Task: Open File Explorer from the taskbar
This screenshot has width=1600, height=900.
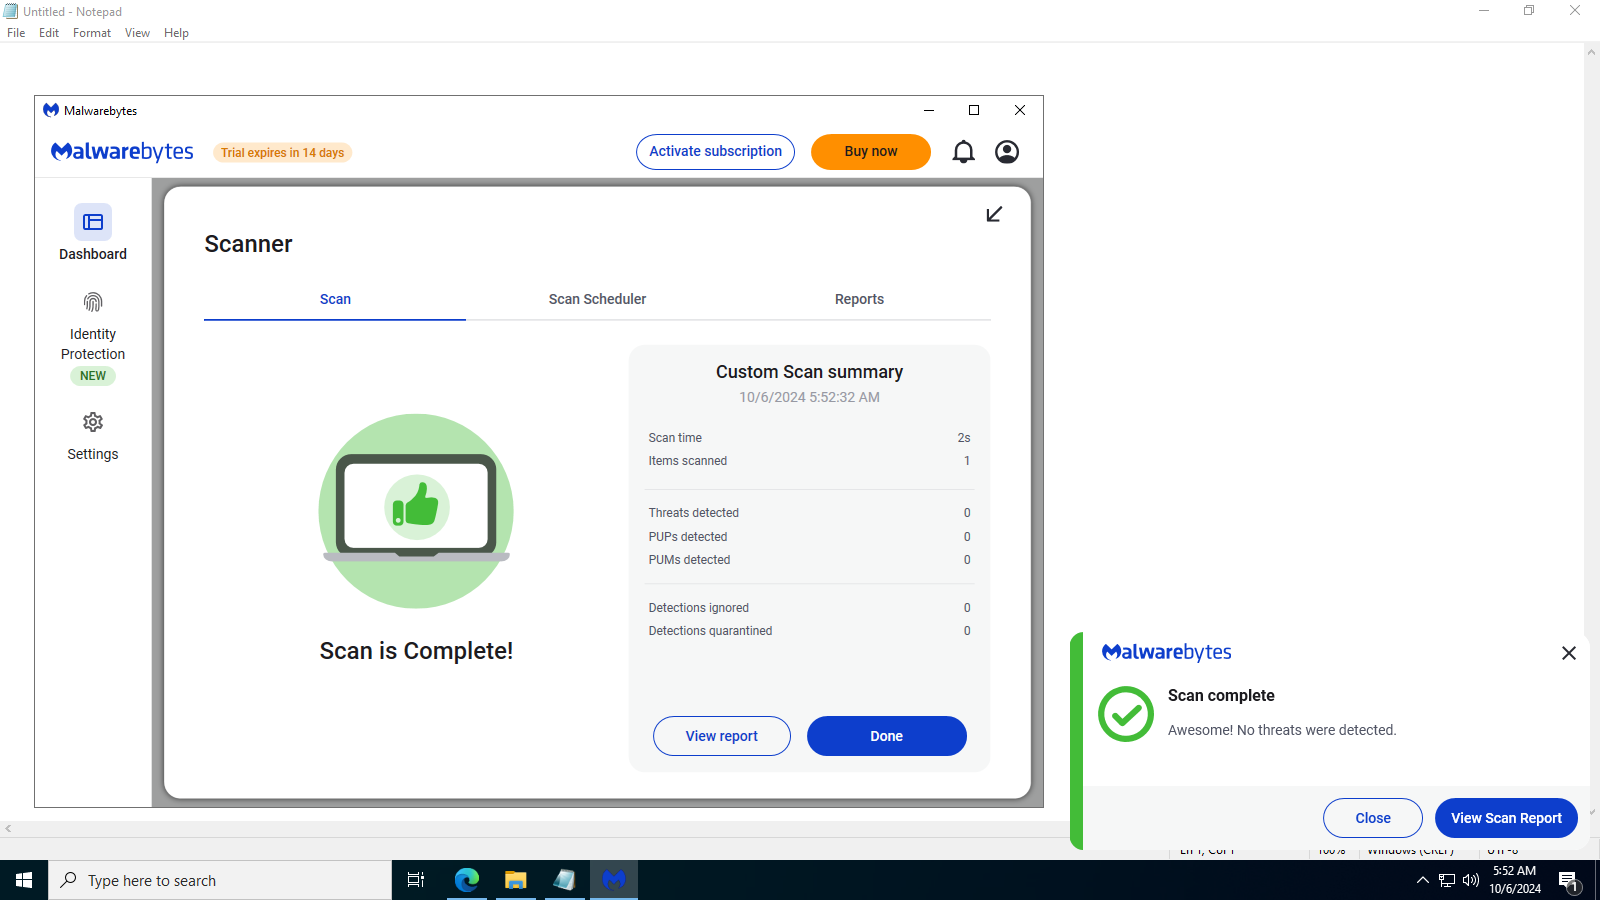Action: [x=516, y=880]
